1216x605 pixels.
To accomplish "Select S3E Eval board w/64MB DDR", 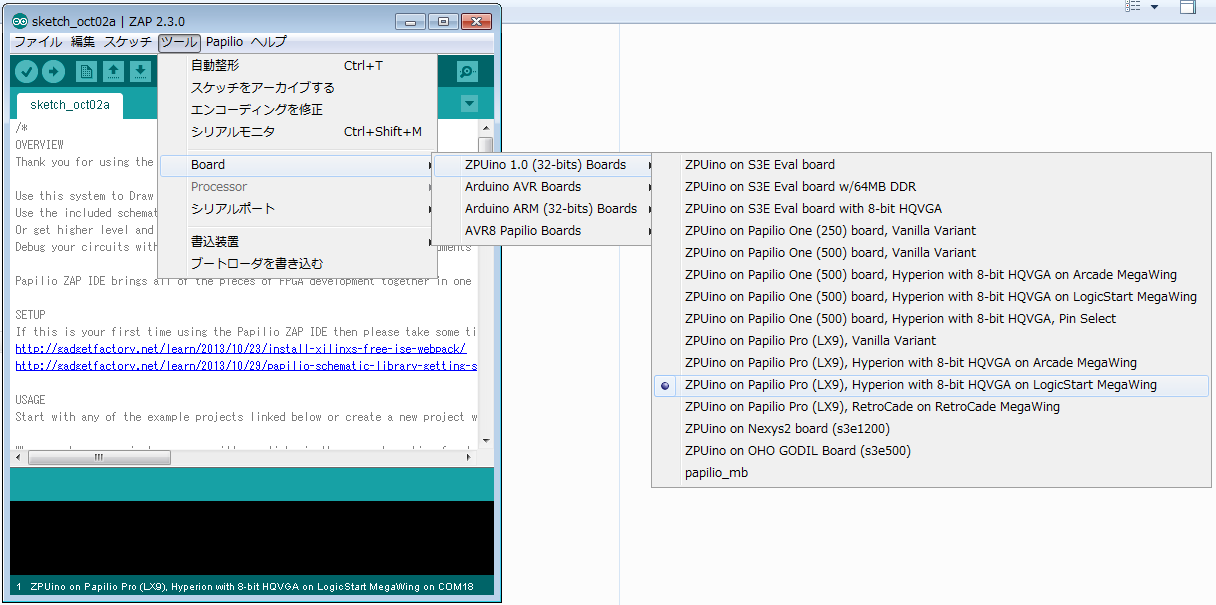I will 931,187.
